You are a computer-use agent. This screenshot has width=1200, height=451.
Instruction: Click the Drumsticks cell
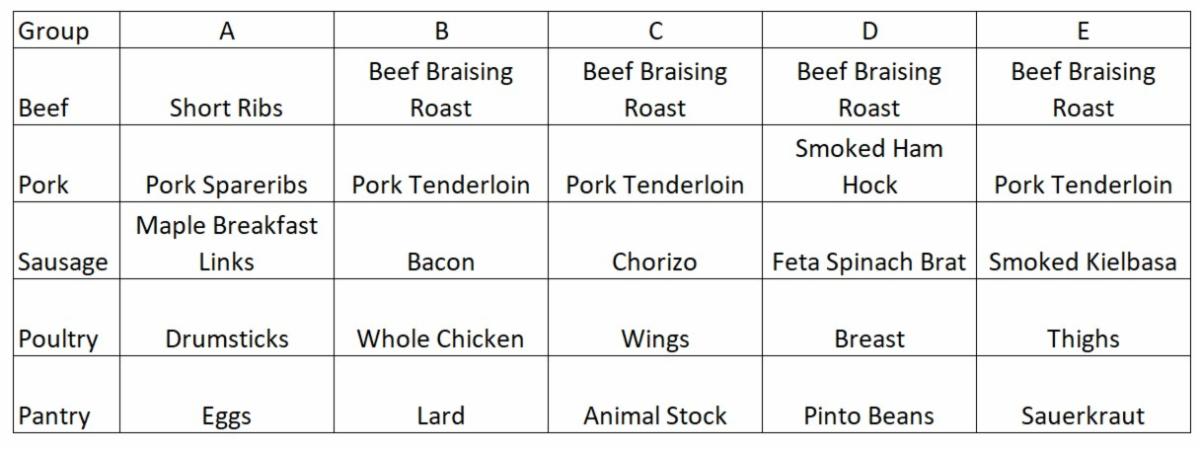click(227, 339)
